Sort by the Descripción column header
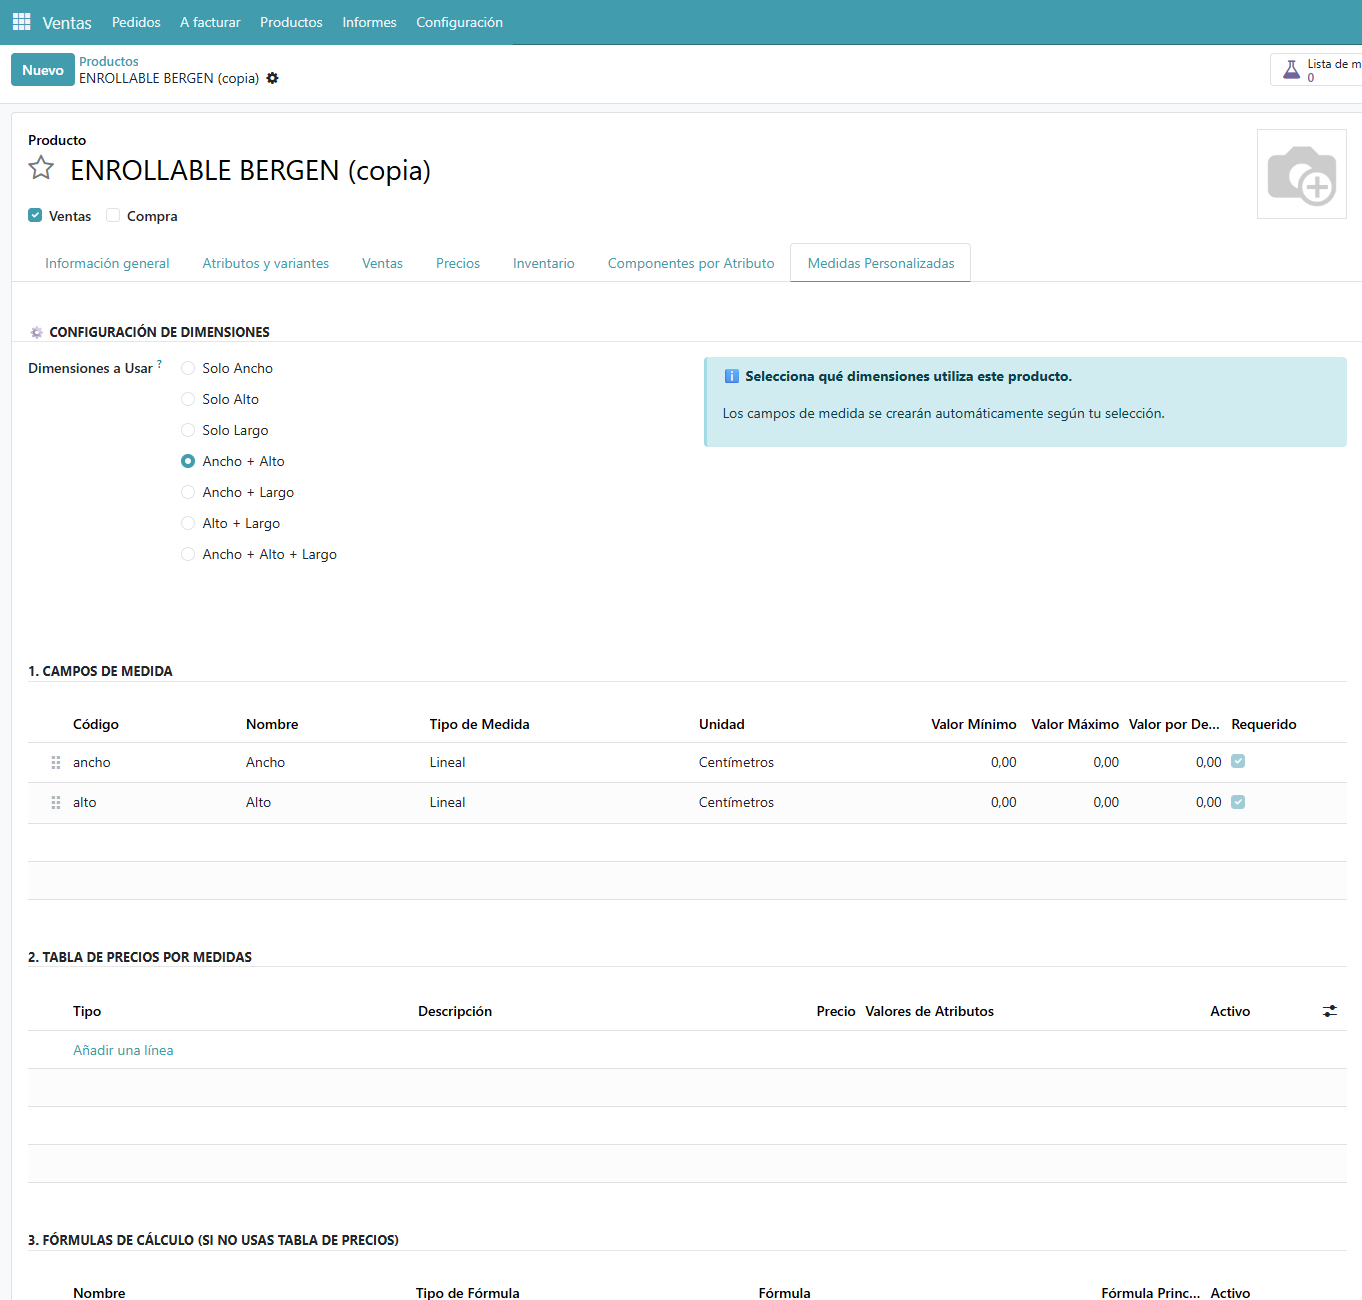The width and height of the screenshot is (1362, 1300). point(455,1011)
